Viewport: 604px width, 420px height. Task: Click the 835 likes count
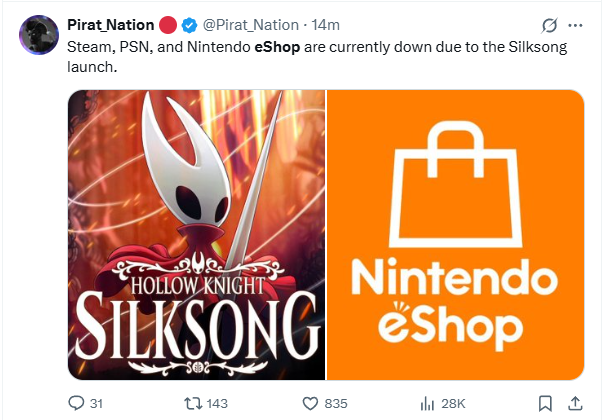point(336,402)
